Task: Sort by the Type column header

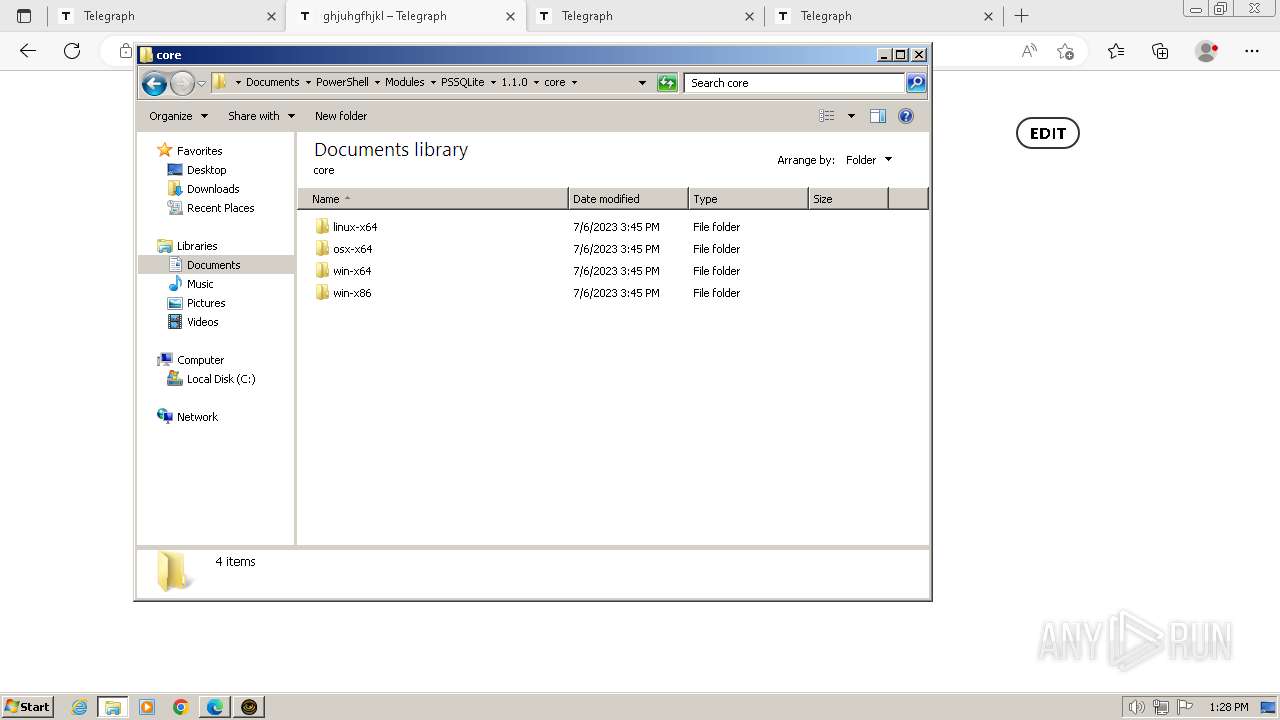Action: (x=748, y=199)
